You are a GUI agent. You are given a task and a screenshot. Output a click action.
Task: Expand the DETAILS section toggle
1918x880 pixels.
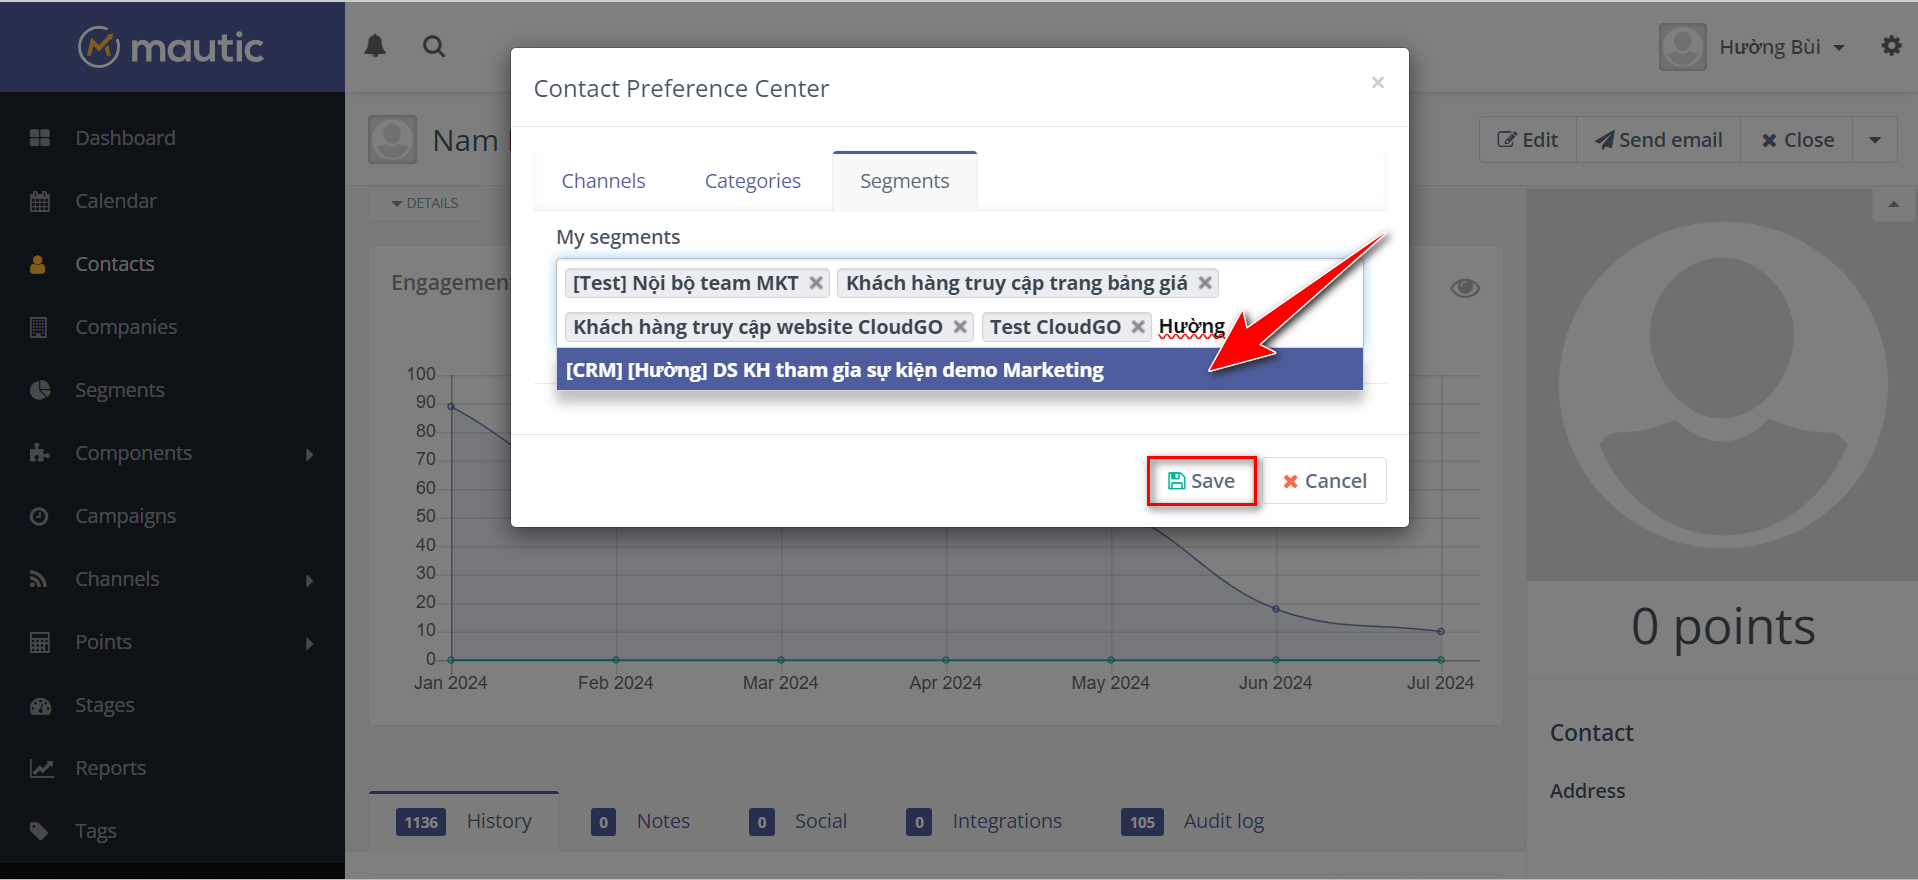click(425, 203)
